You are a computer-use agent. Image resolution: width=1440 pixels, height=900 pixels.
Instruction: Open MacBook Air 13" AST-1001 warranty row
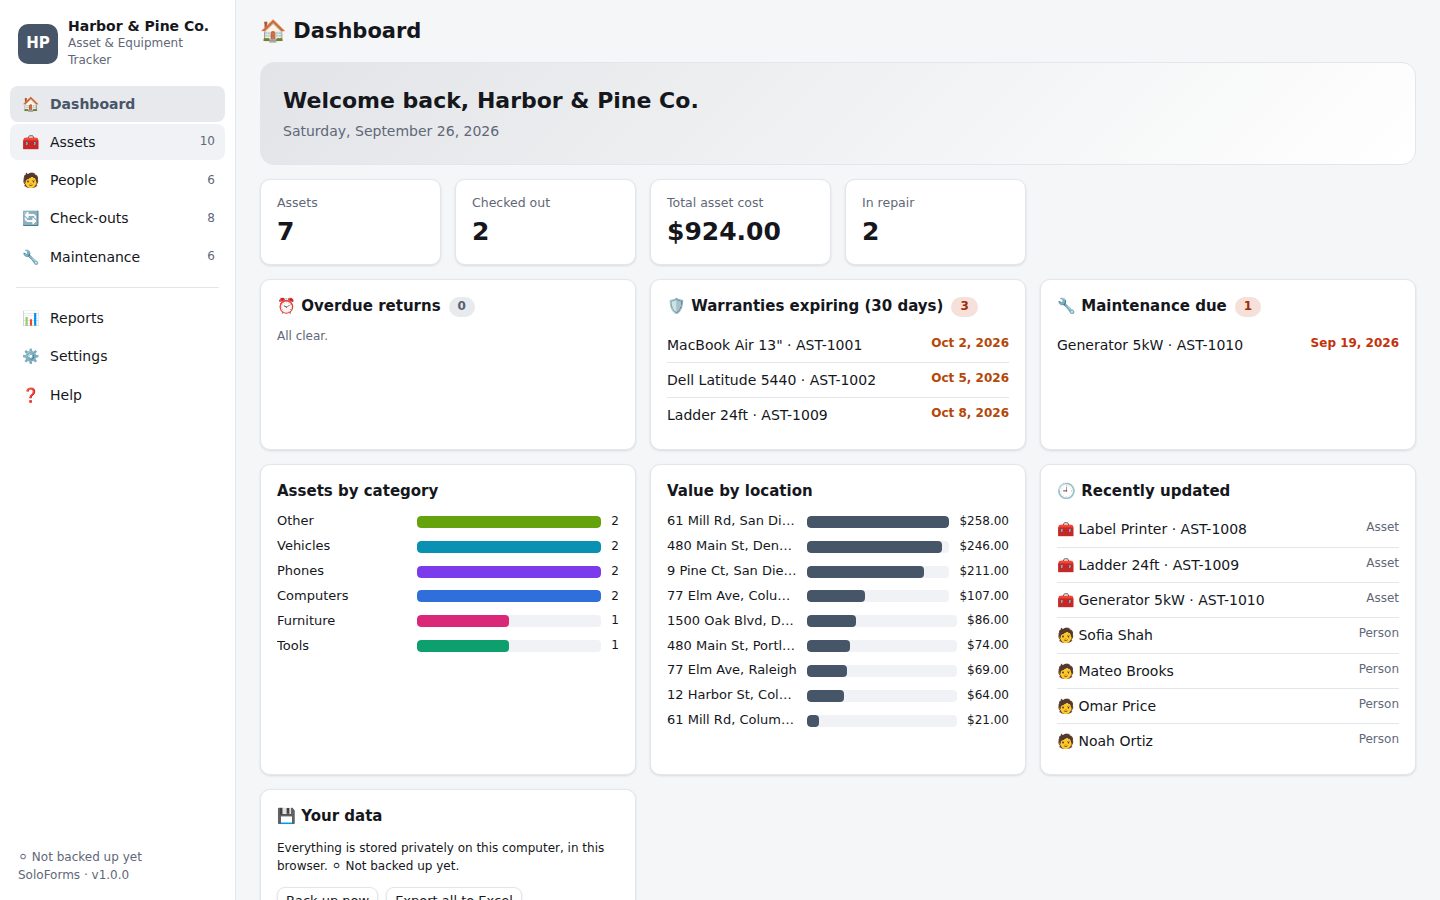coord(838,345)
